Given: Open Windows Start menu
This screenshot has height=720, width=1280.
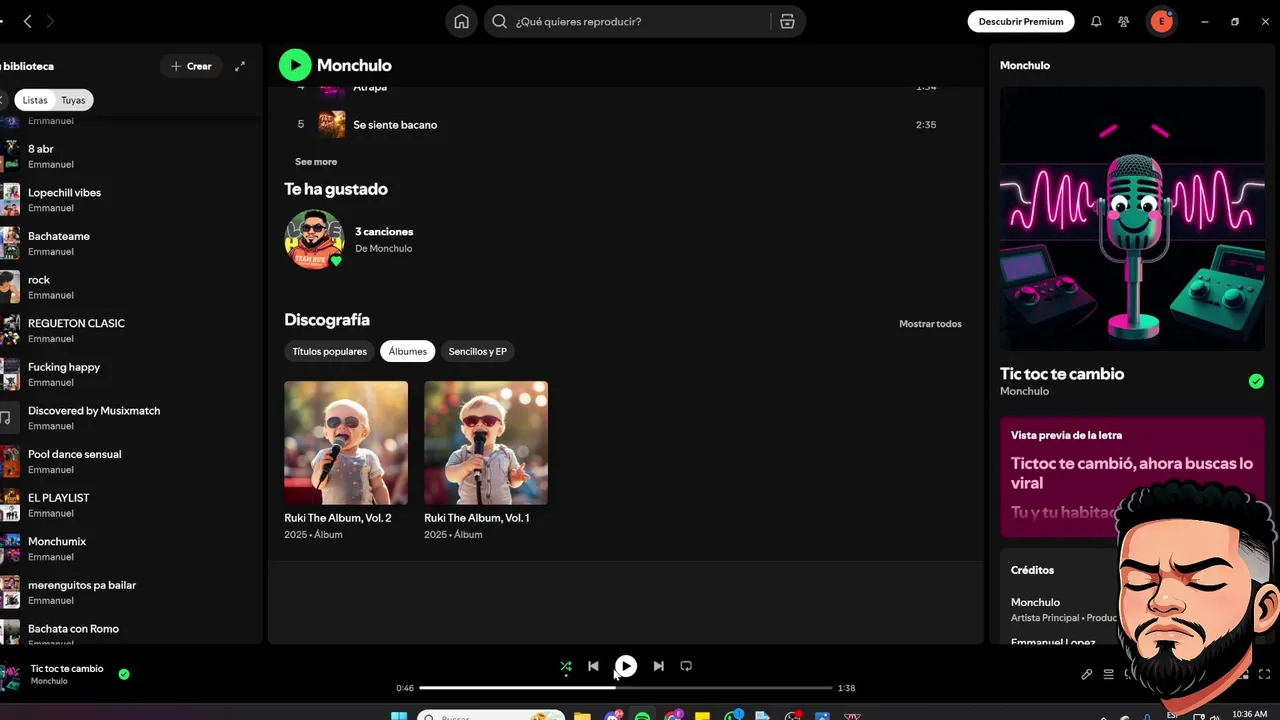Looking at the screenshot, I should 399,716.
